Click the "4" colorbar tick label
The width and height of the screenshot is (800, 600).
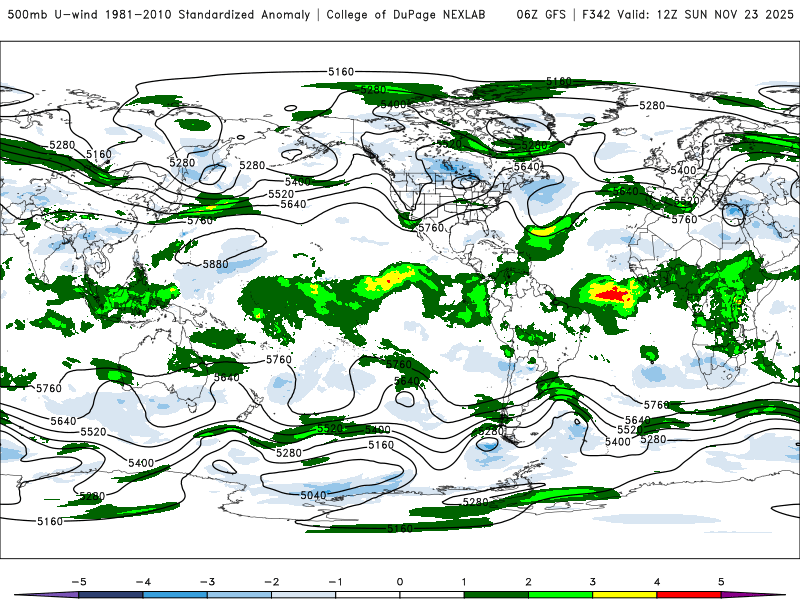[657, 582]
